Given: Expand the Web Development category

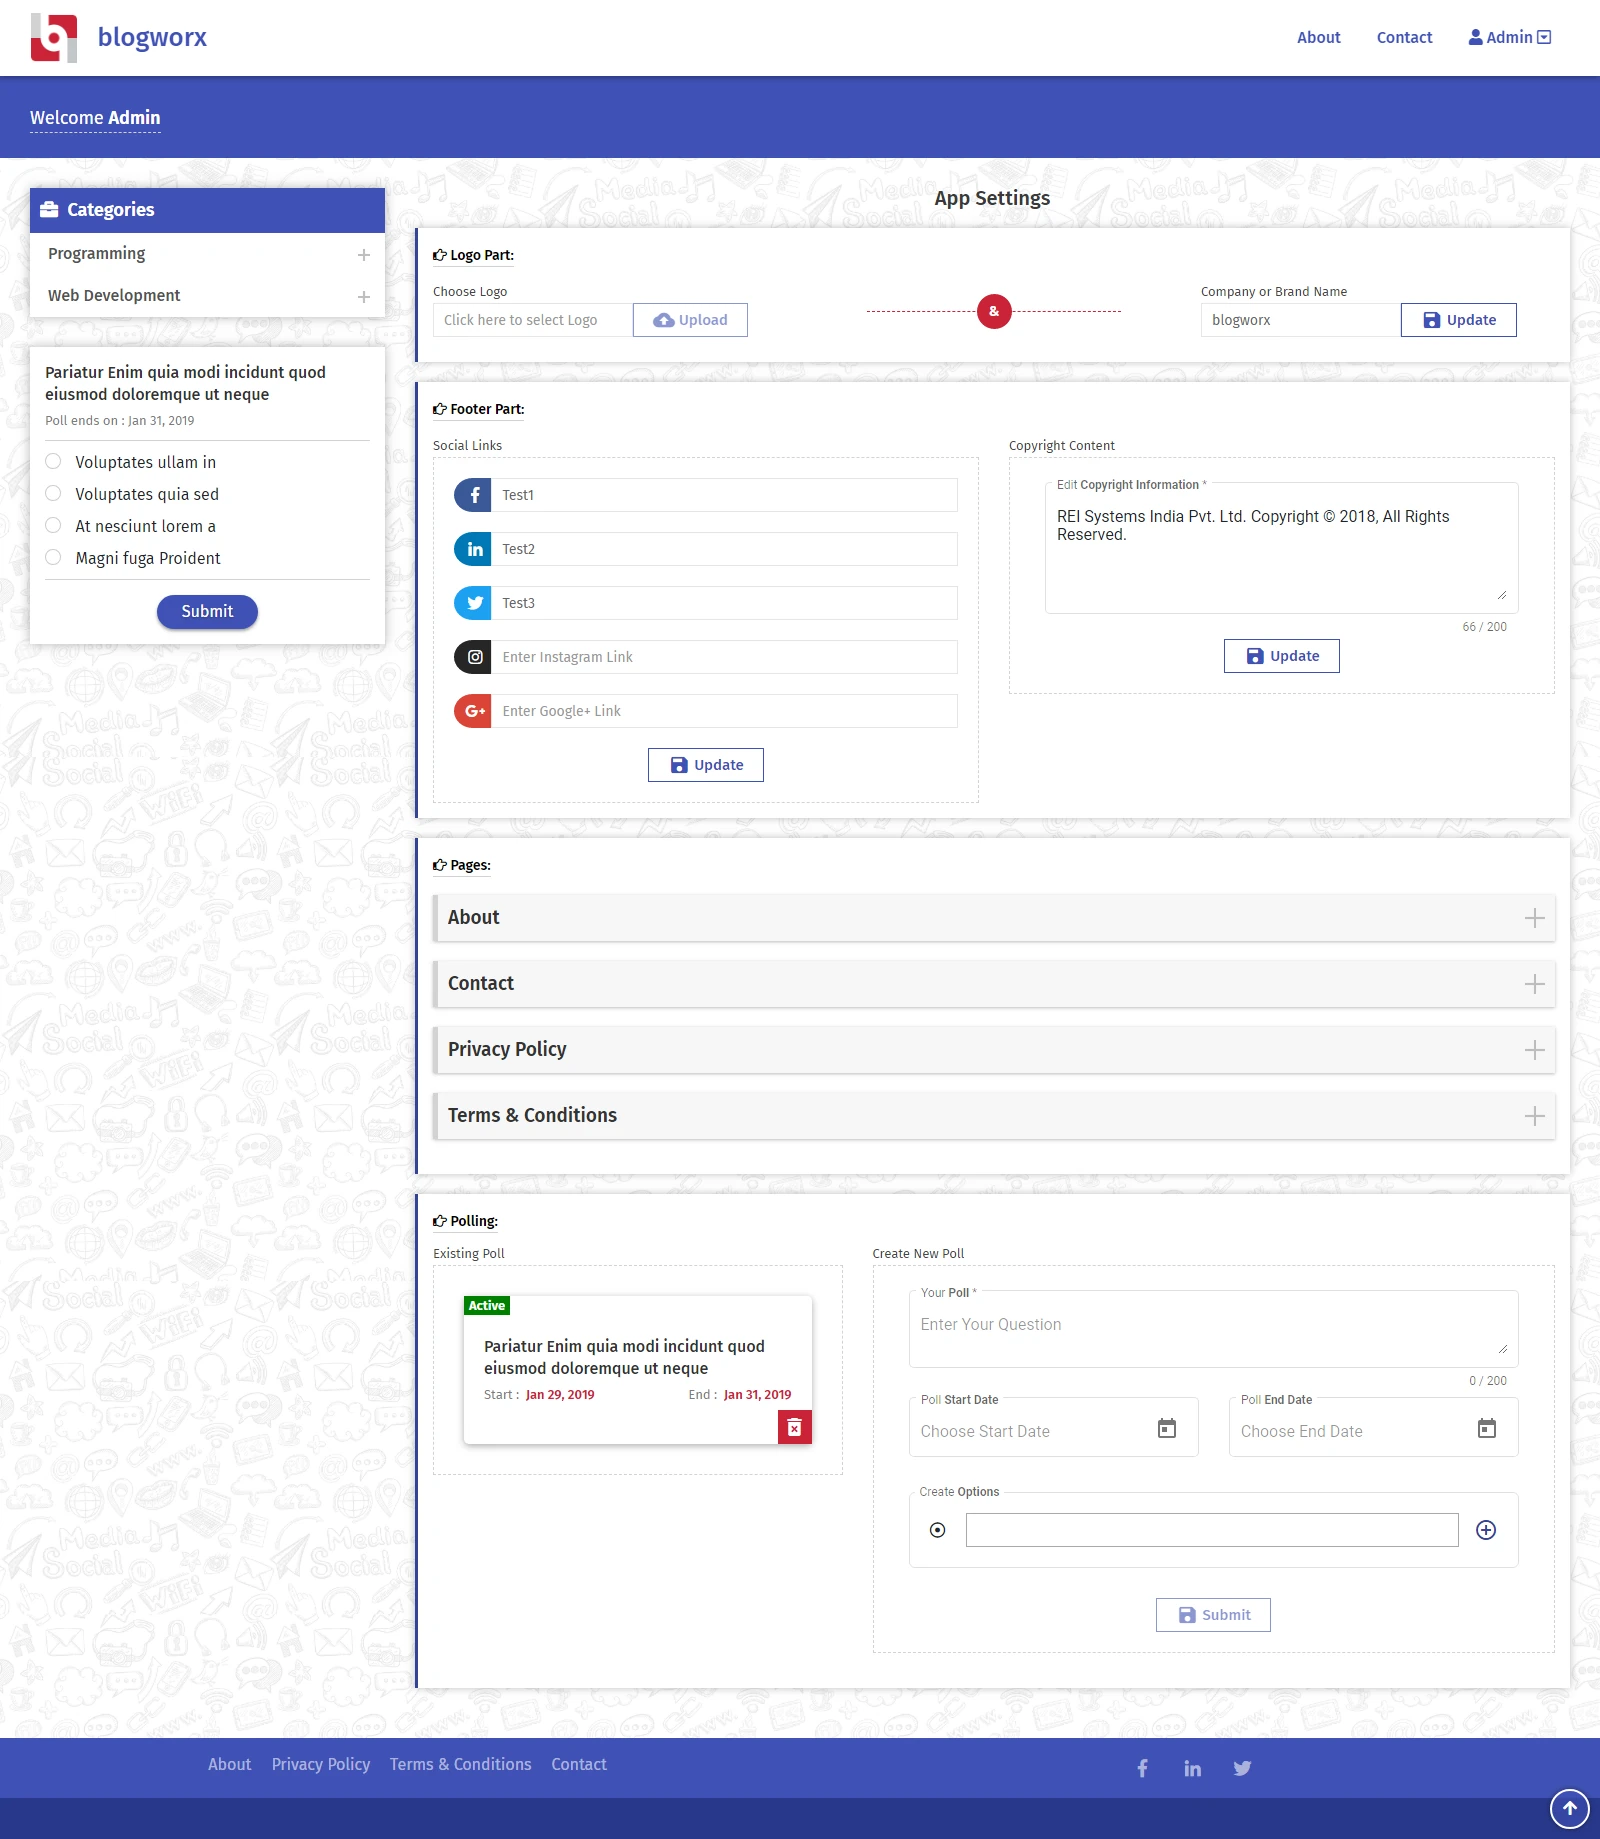Looking at the screenshot, I should pos(364,297).
